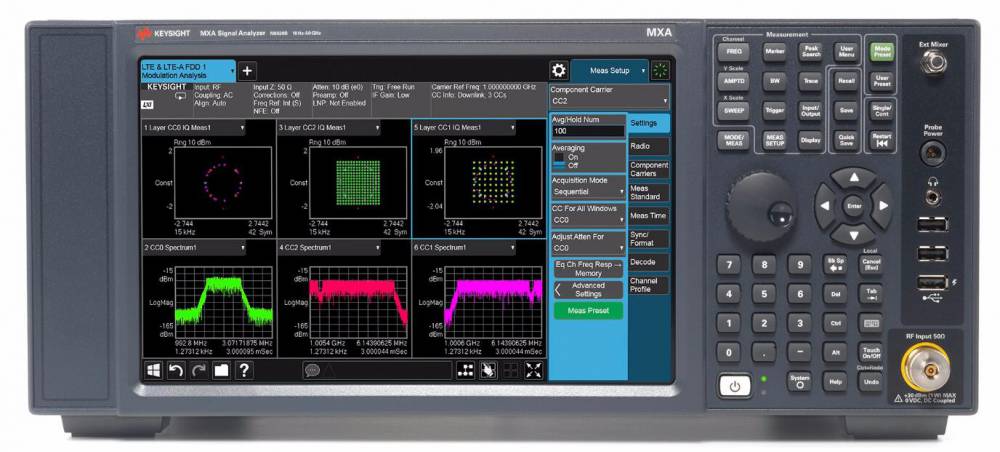The image size is (1000, 452).
Task: Select the Meas Standard side tab
Action: (649, 193)
